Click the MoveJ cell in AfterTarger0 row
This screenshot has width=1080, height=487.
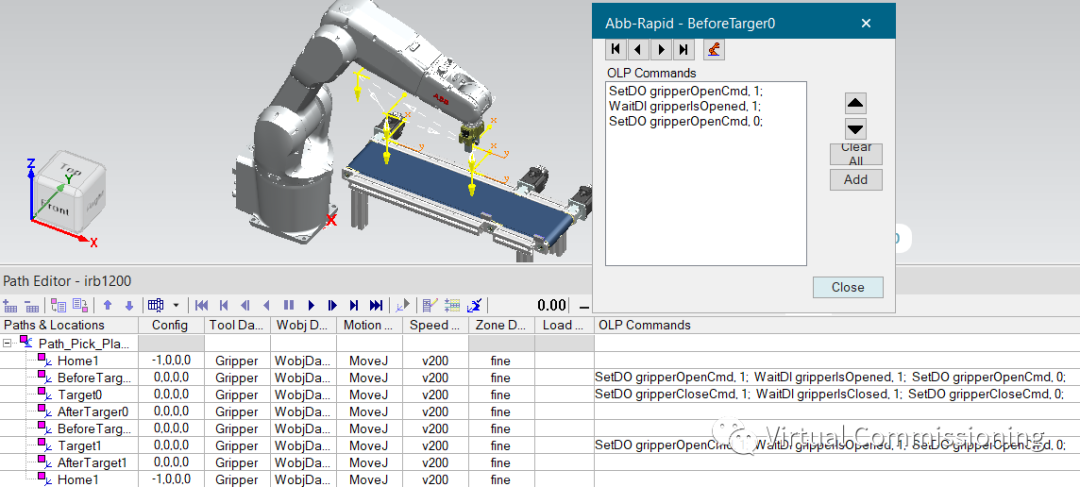pyautogui.click(x=369, y=411)
